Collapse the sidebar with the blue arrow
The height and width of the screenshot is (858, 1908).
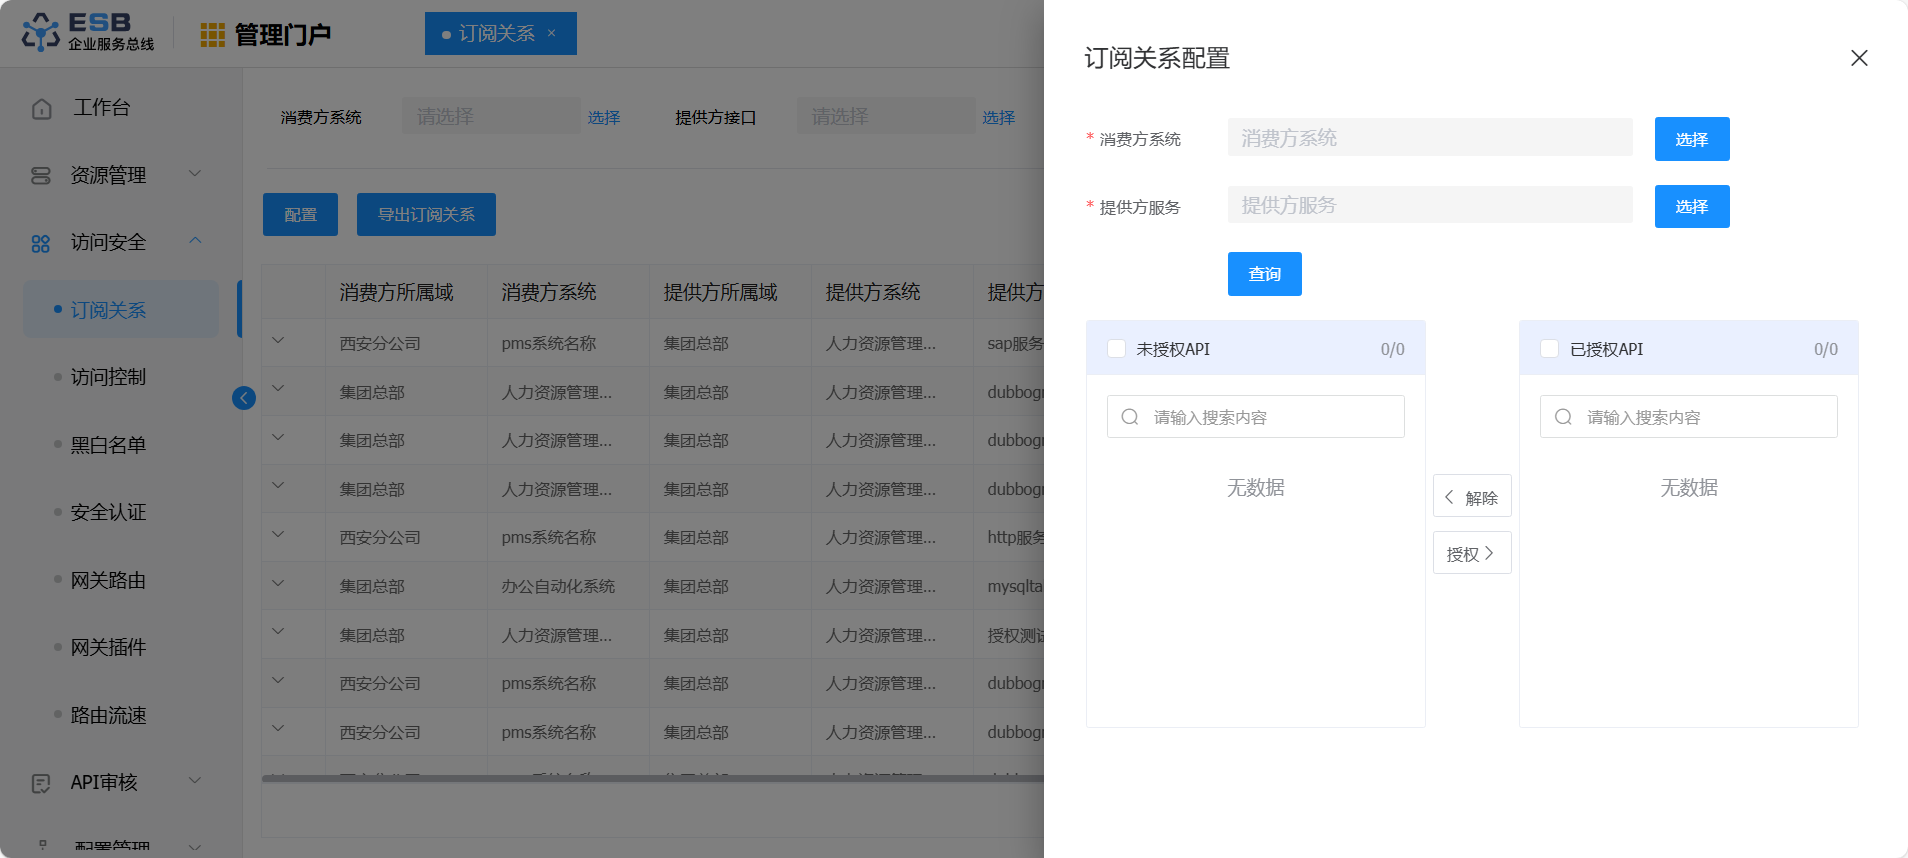[x=244, y=398]
